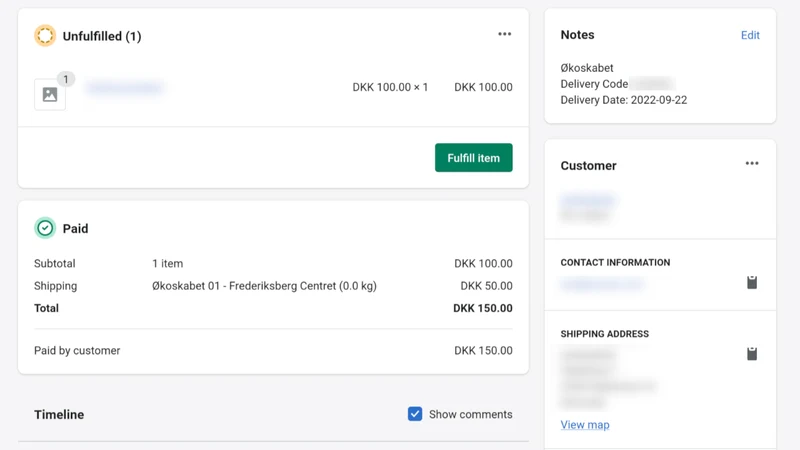Click the SHIPPING ADDRESS heading

(x=605, y=334)
